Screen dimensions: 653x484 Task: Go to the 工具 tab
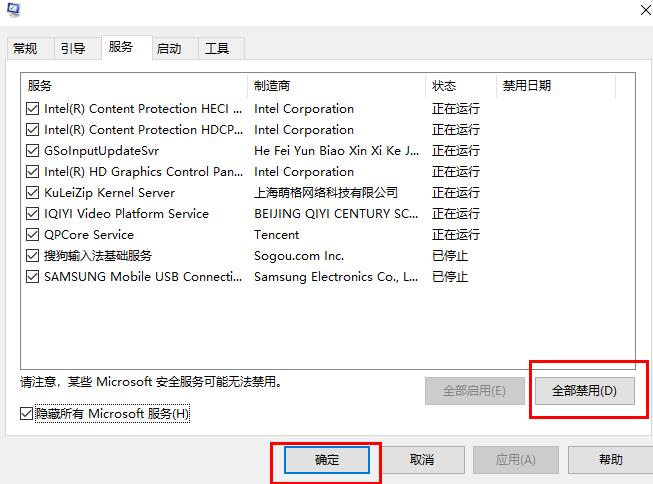pyautogui.click(x=217, y=49)
